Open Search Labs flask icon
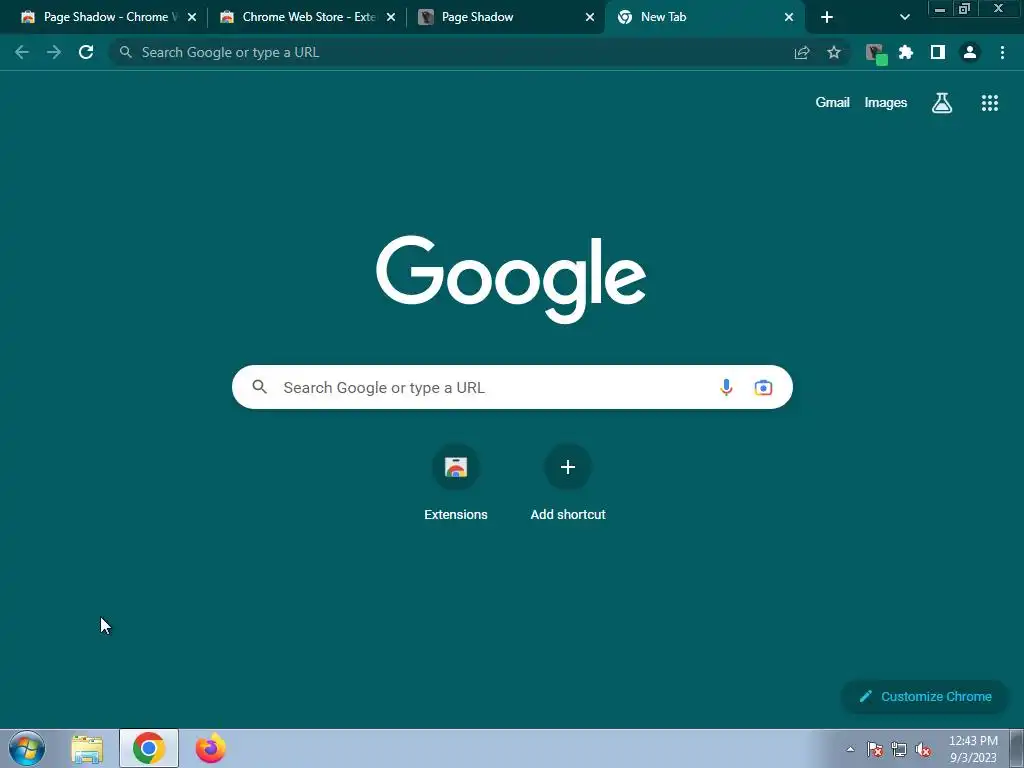1024x768 pixels. tap(942, 103)
